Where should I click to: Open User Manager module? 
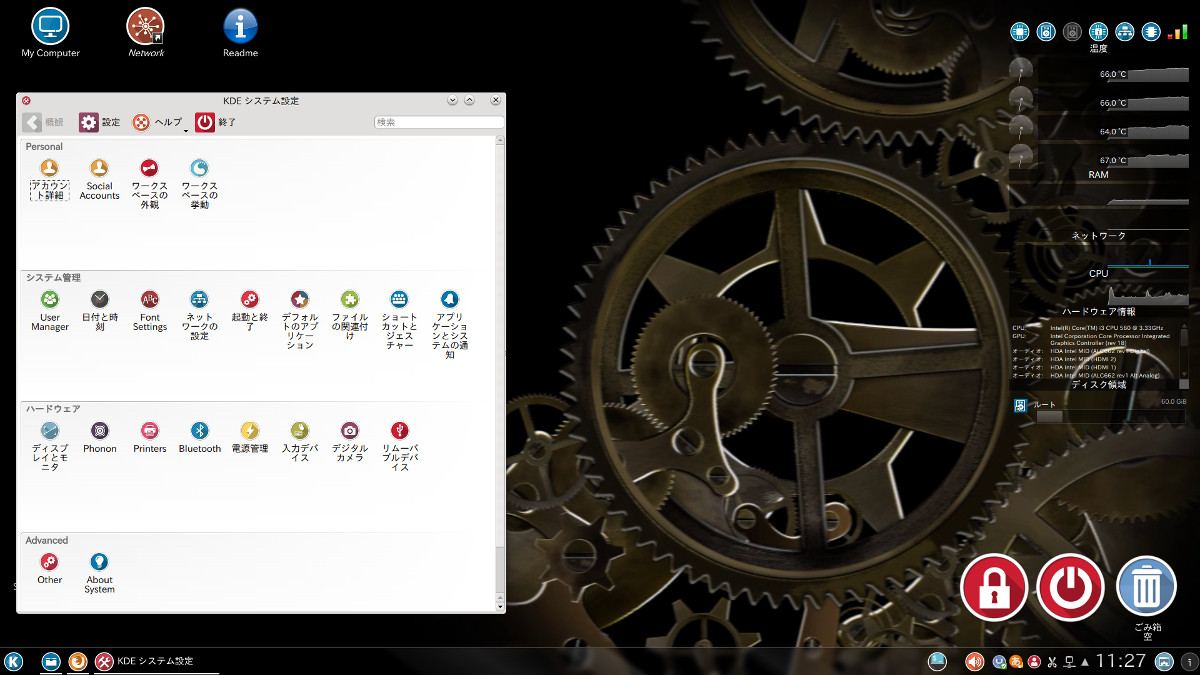tap(49, 311)
